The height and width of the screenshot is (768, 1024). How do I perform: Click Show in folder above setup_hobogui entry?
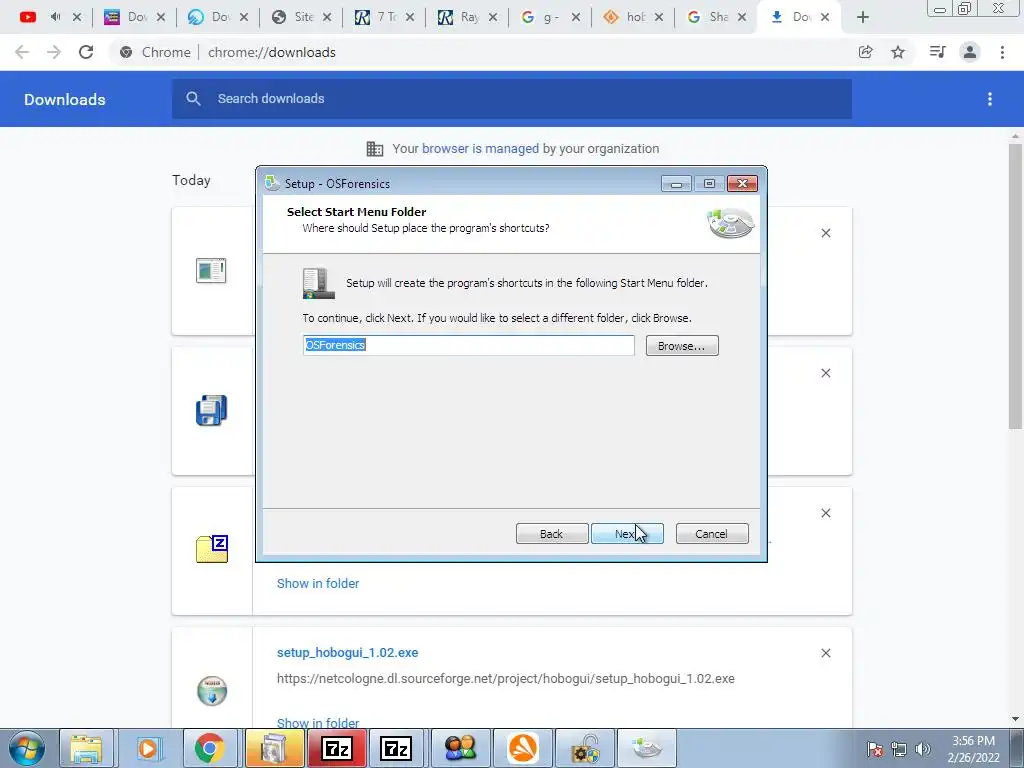coord(318,583)
